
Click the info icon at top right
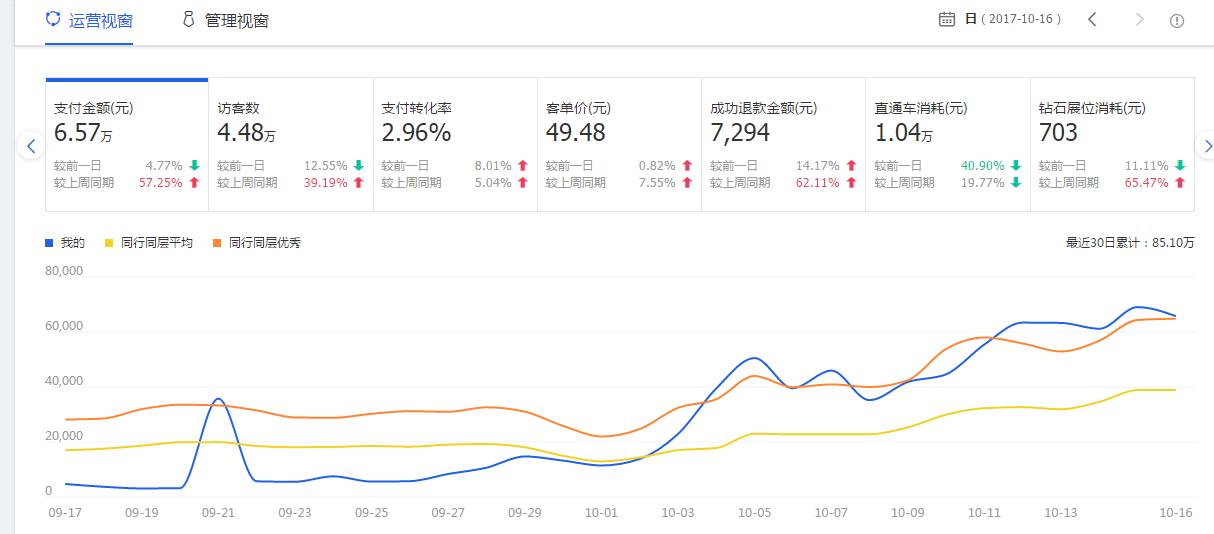1177,21
